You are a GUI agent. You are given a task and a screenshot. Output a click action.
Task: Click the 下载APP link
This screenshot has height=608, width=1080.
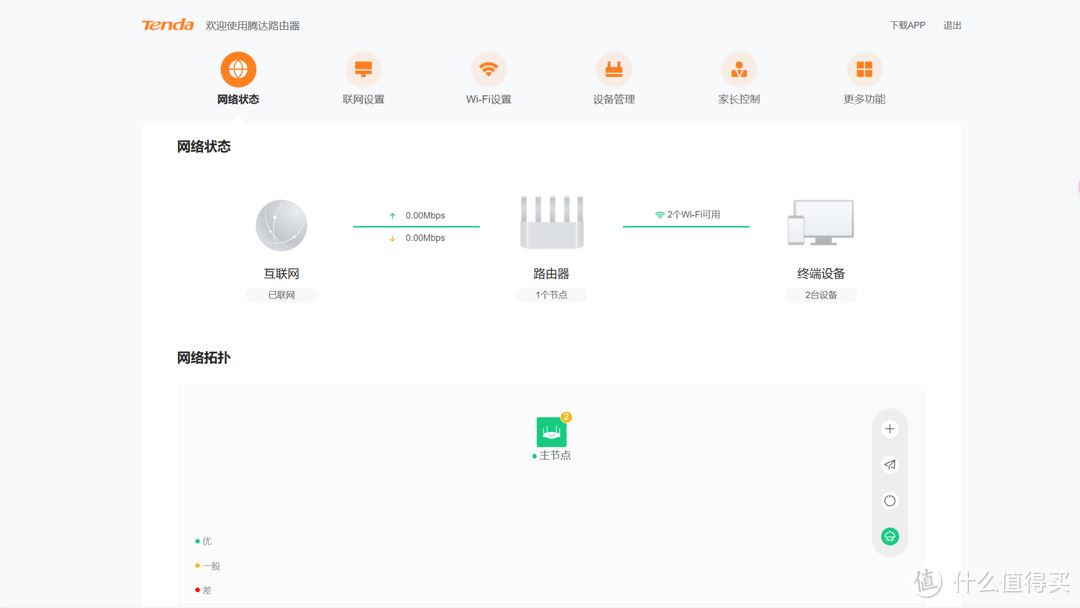click(908, 25)
